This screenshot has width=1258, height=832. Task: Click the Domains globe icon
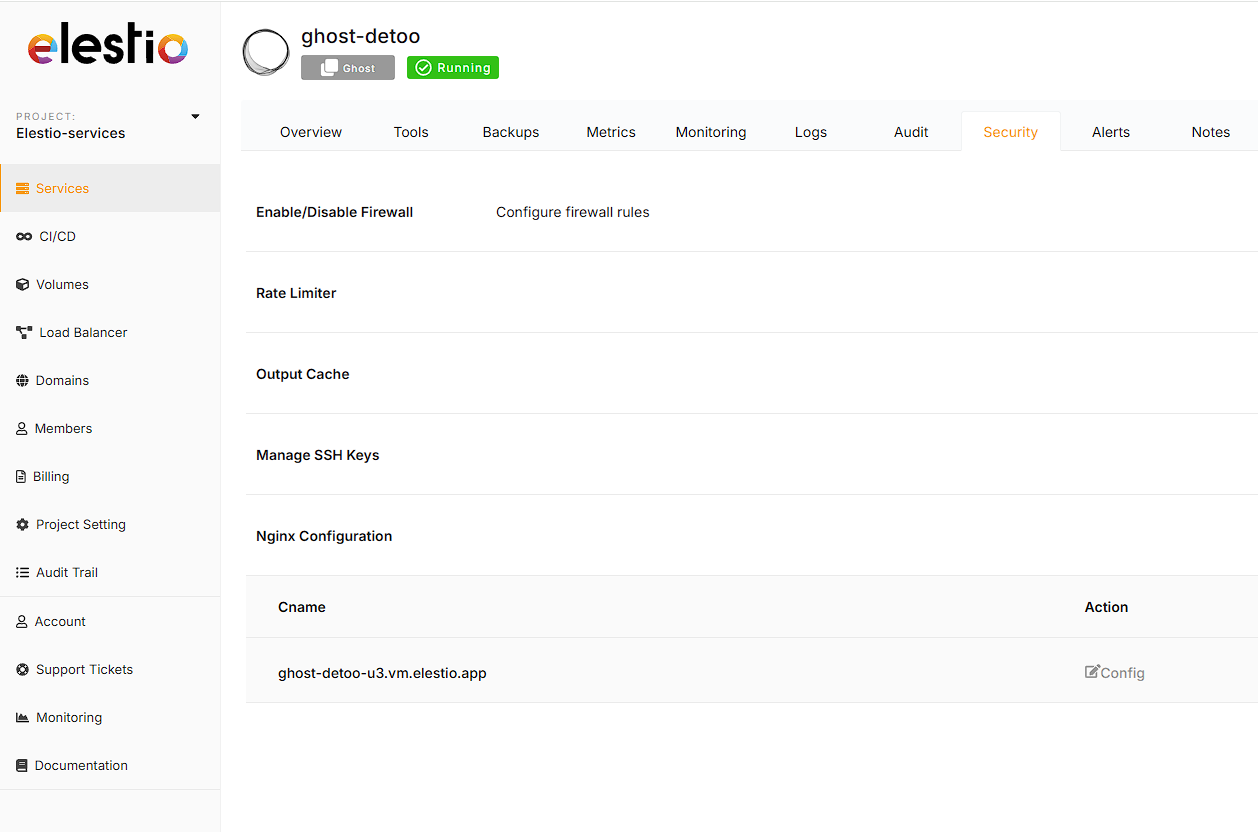point(23,381)
